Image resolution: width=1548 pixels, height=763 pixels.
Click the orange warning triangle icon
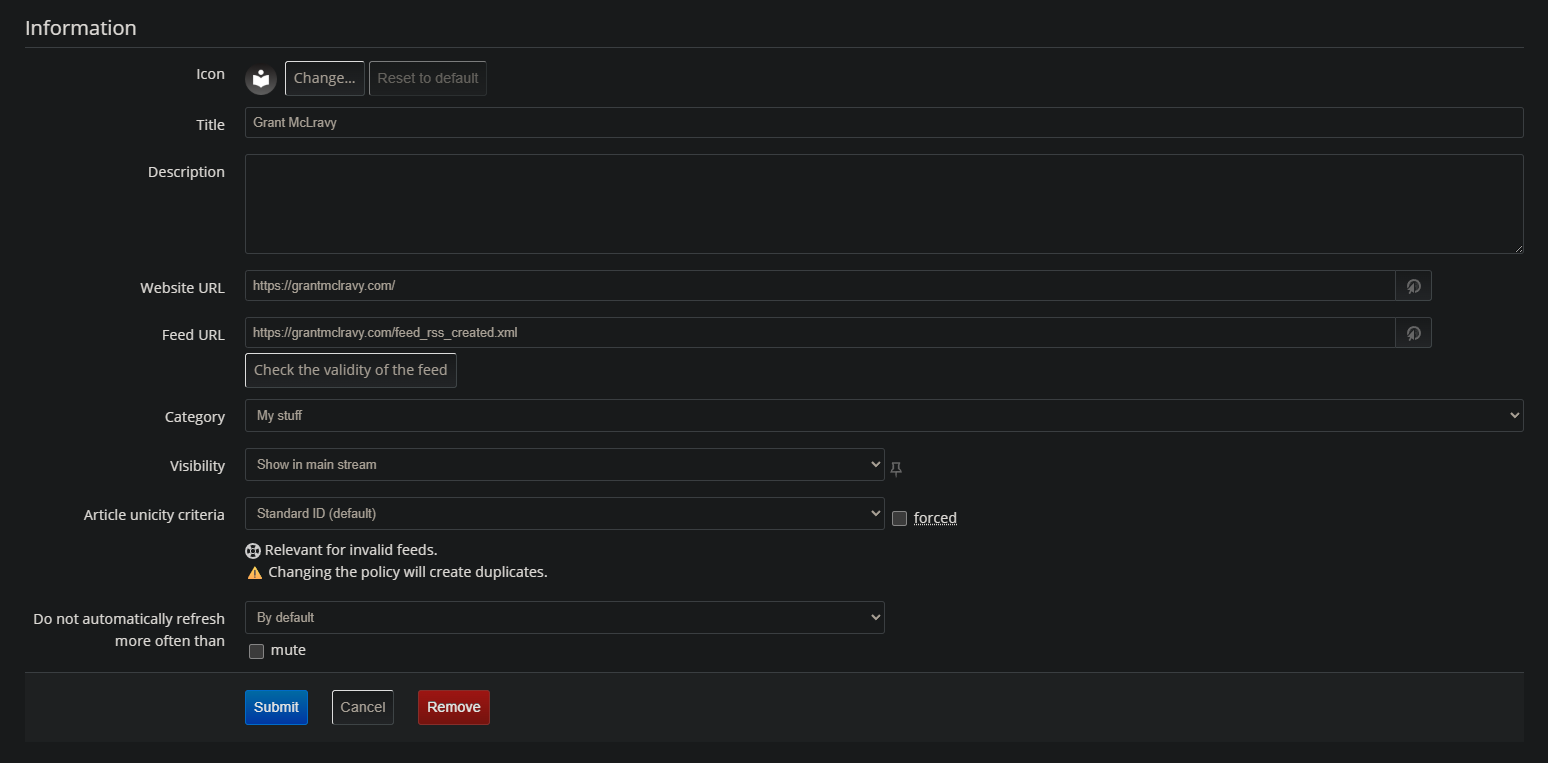tap(255, 573)
